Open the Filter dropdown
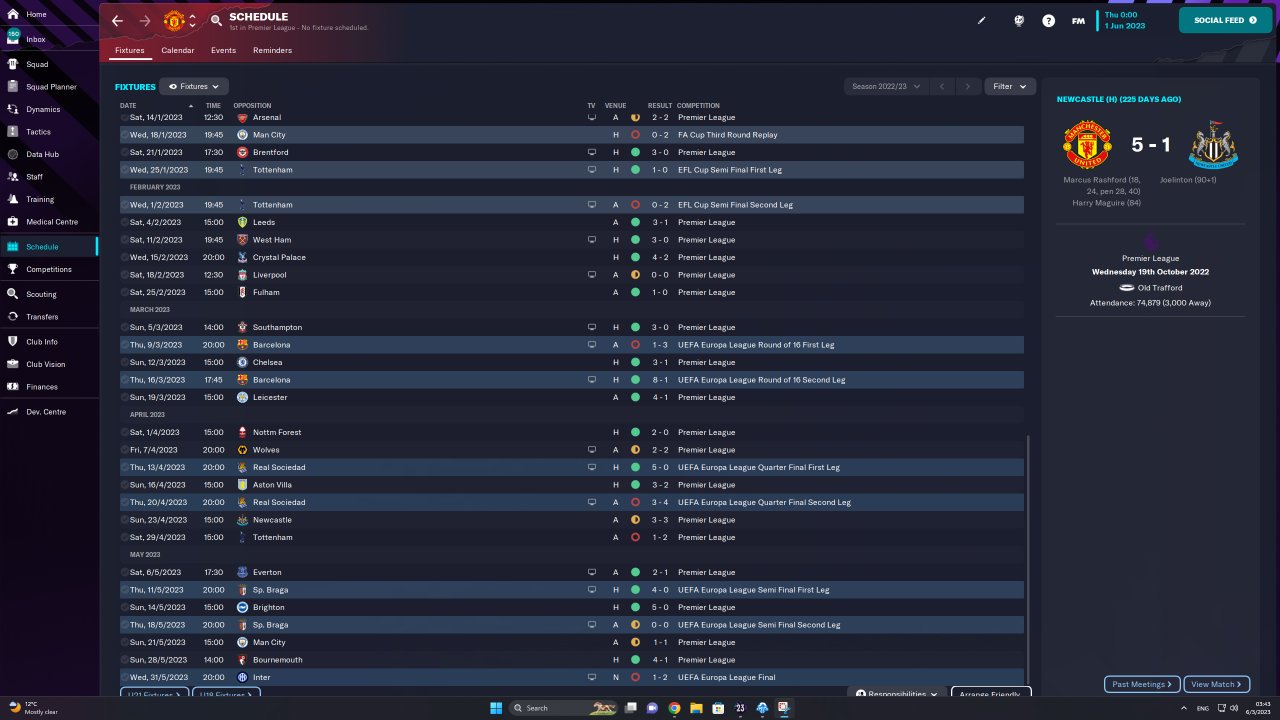The height and width of the screenshot is (720, 1280). (x=1009, y=87)
